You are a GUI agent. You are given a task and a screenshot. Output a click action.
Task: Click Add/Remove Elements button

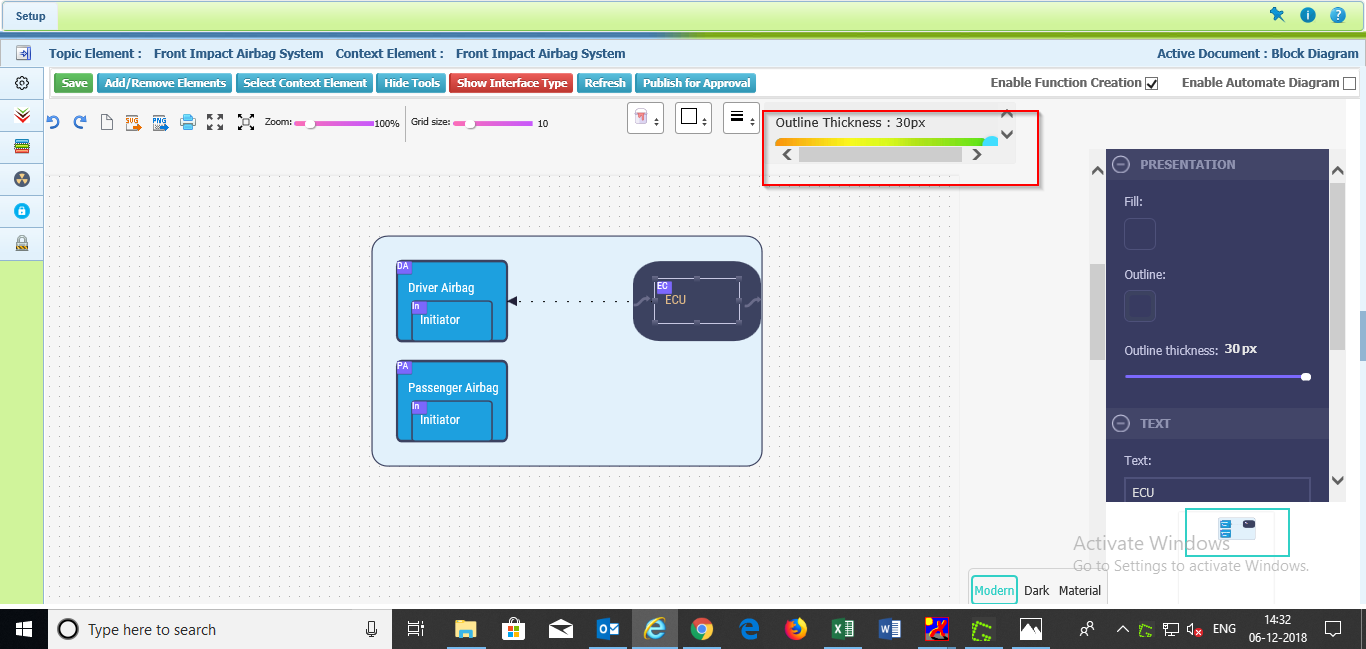coord(165,83)
